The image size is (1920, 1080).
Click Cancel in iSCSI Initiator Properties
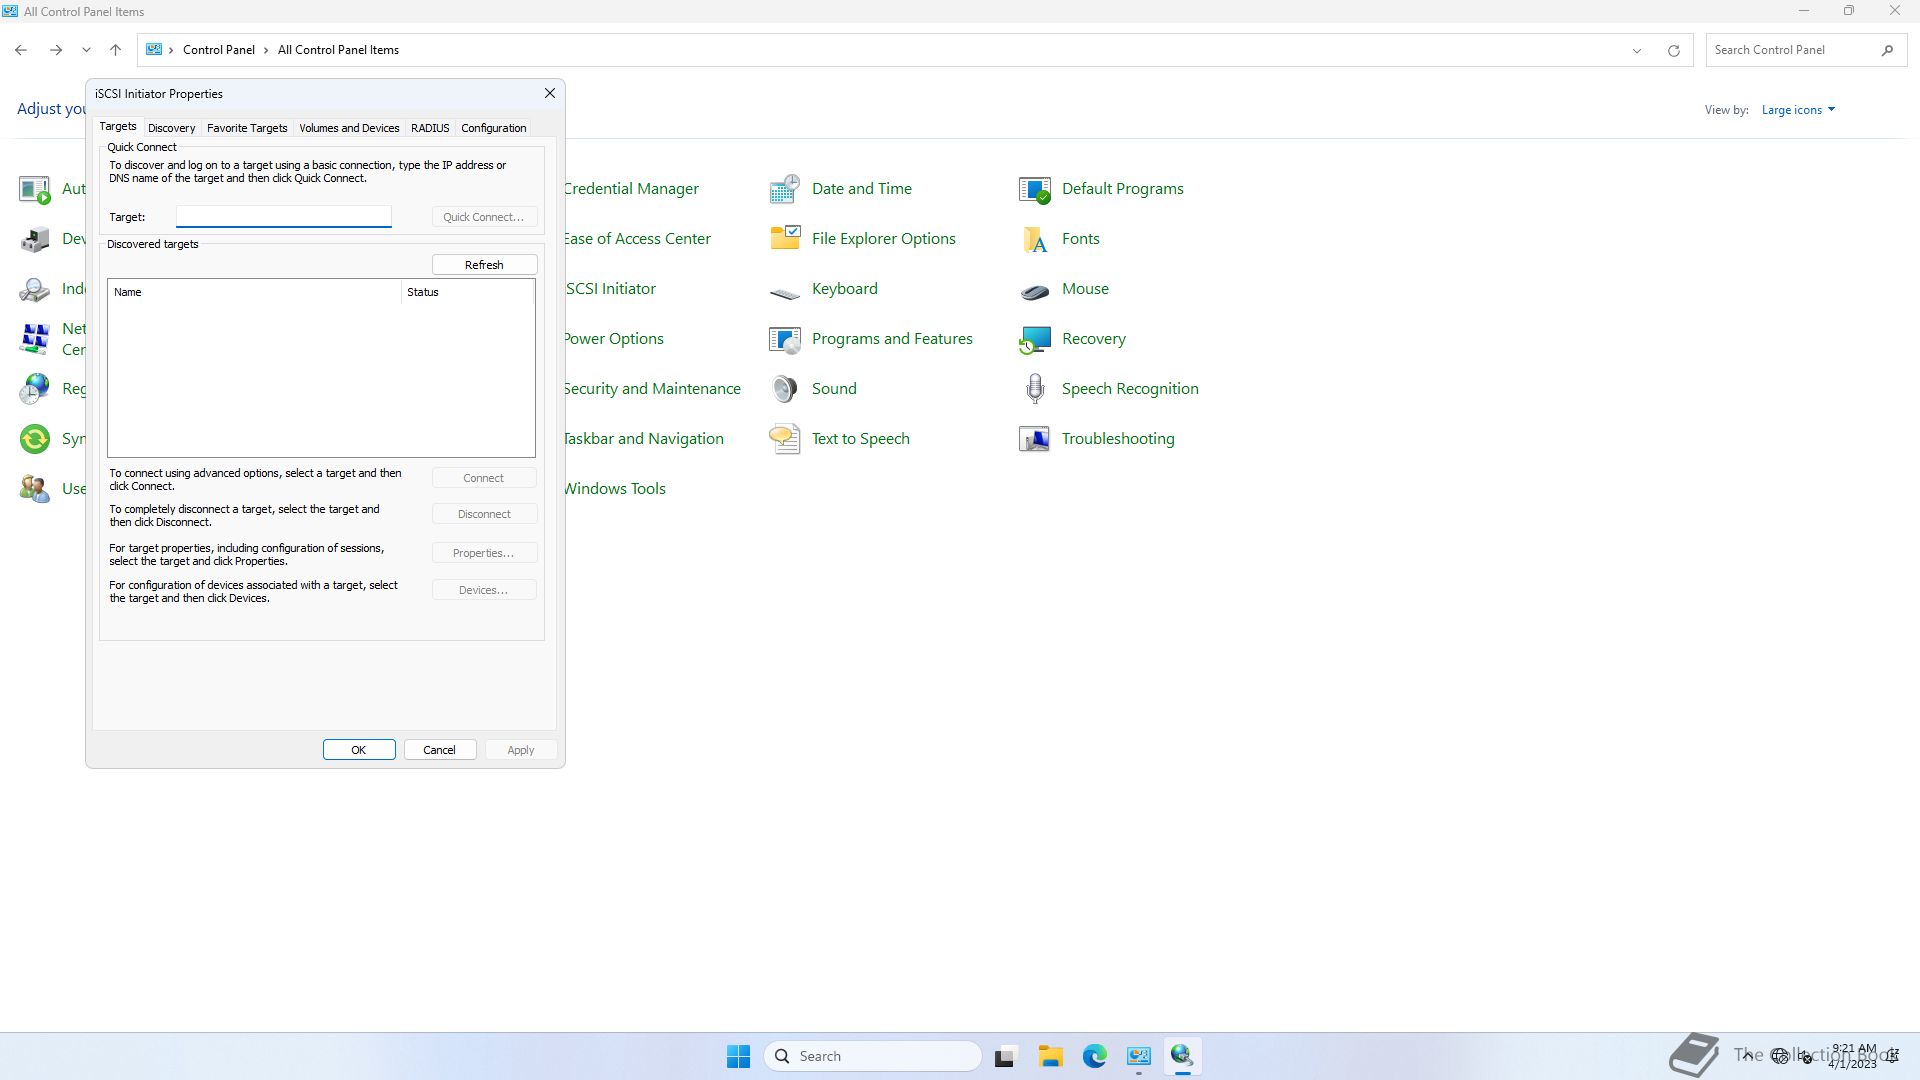[x=439, y=750]
